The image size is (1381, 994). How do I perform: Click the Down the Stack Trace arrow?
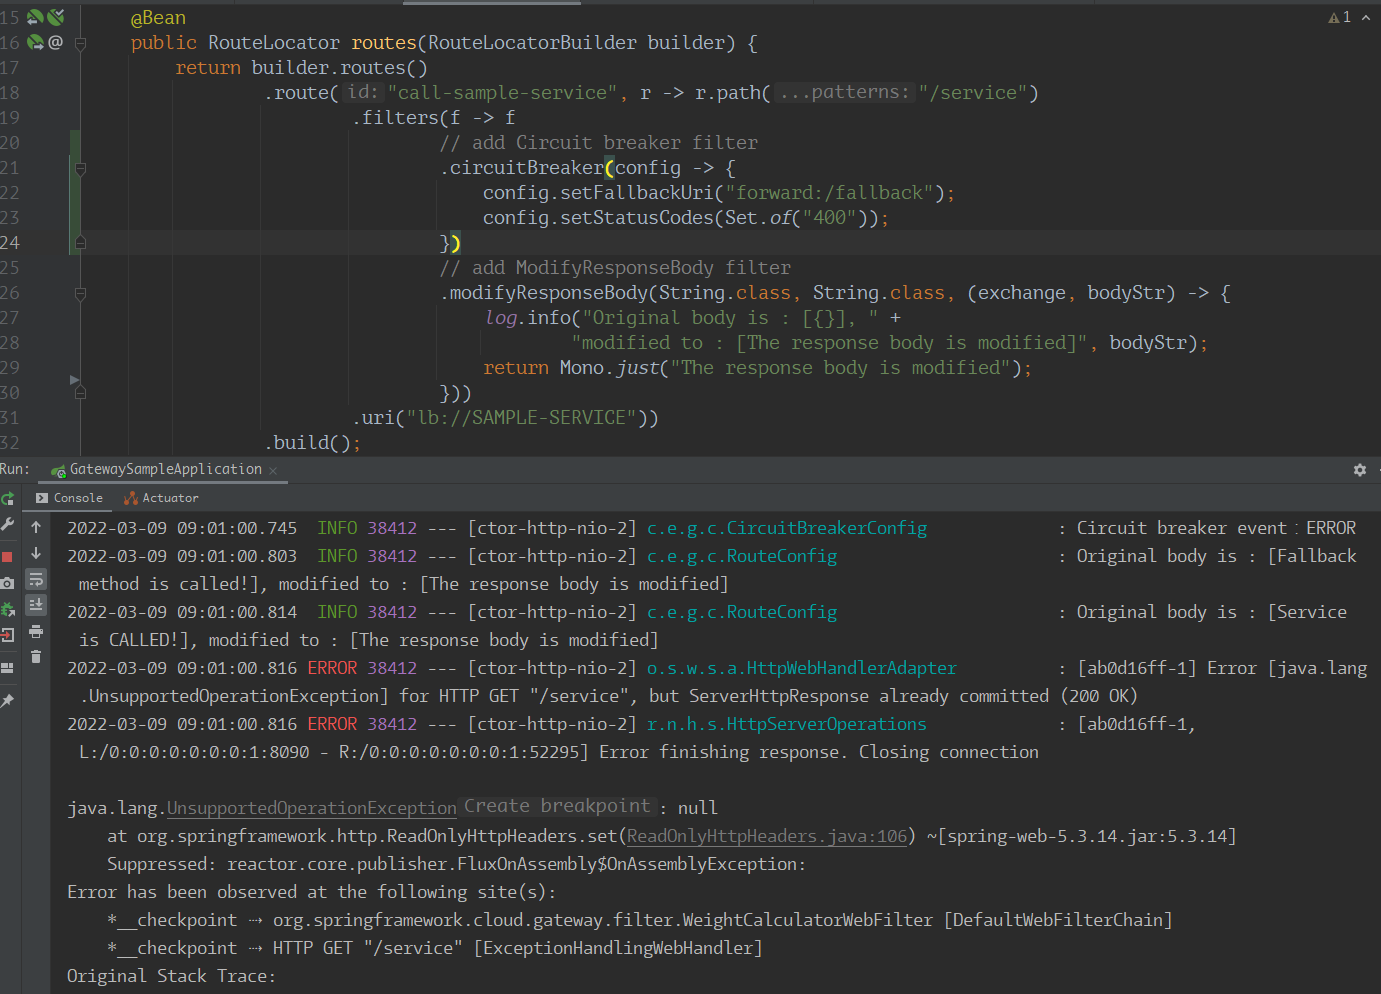point(36,553)
